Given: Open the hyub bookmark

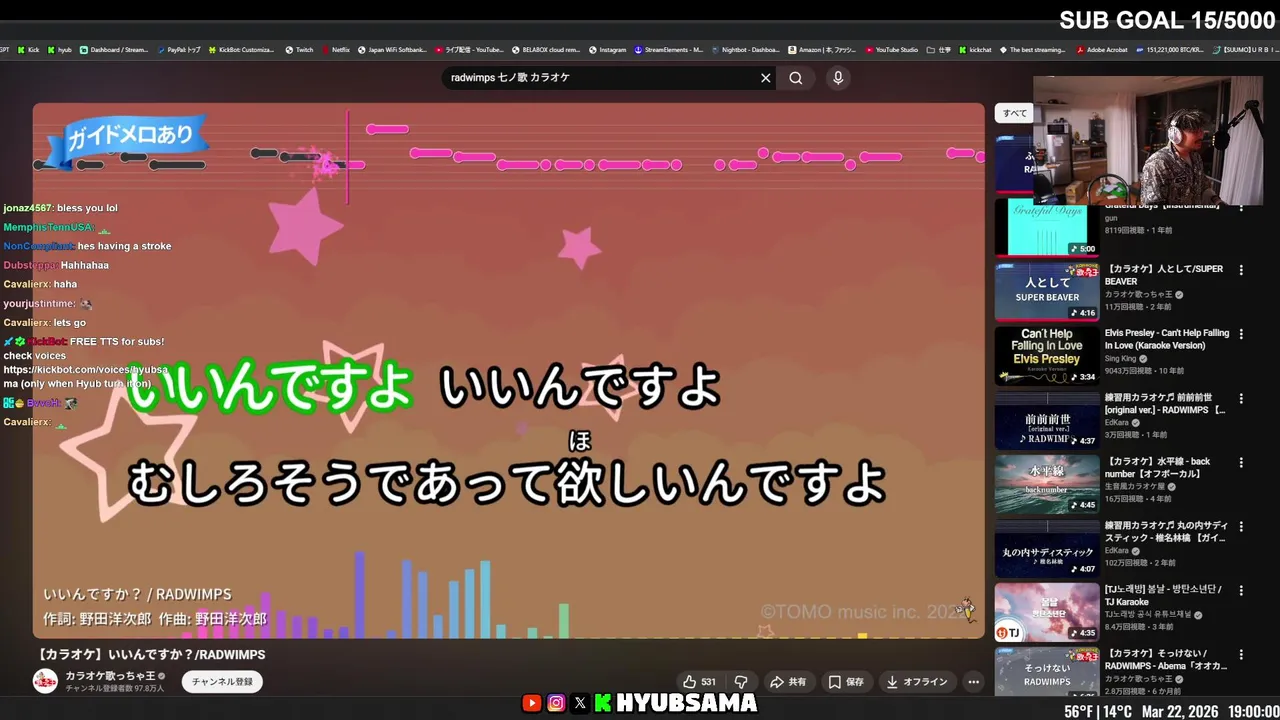Looking at the screenshot, I should (x=60, y=49).
